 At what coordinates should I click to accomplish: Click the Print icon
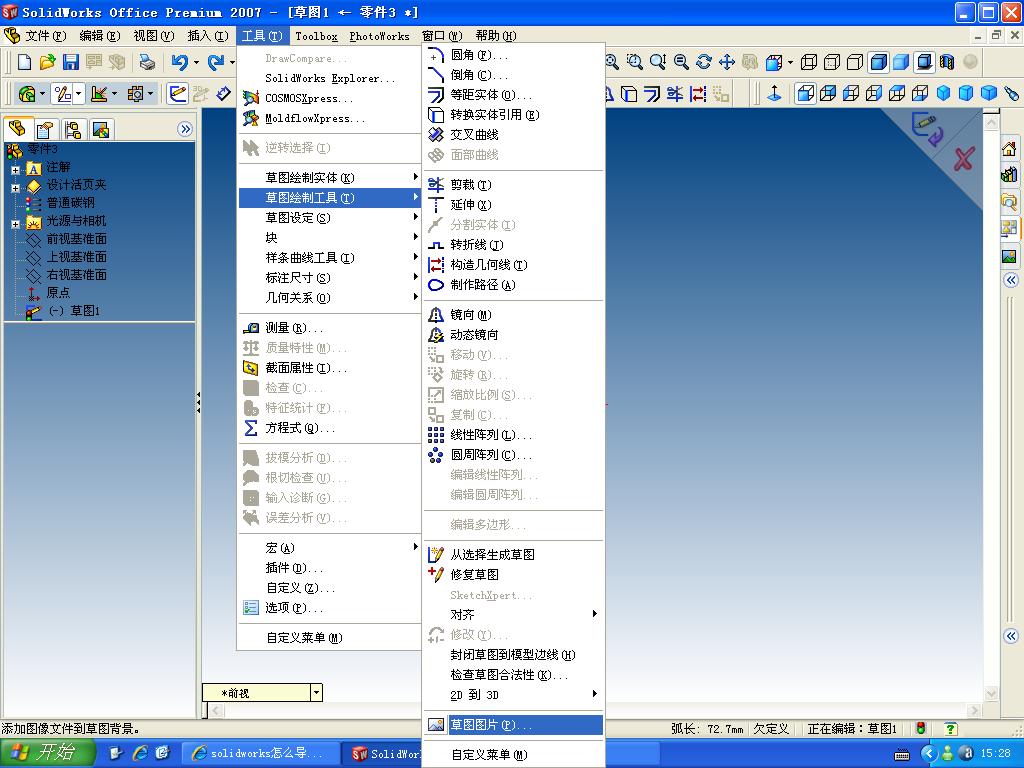[x=147, y=62]
